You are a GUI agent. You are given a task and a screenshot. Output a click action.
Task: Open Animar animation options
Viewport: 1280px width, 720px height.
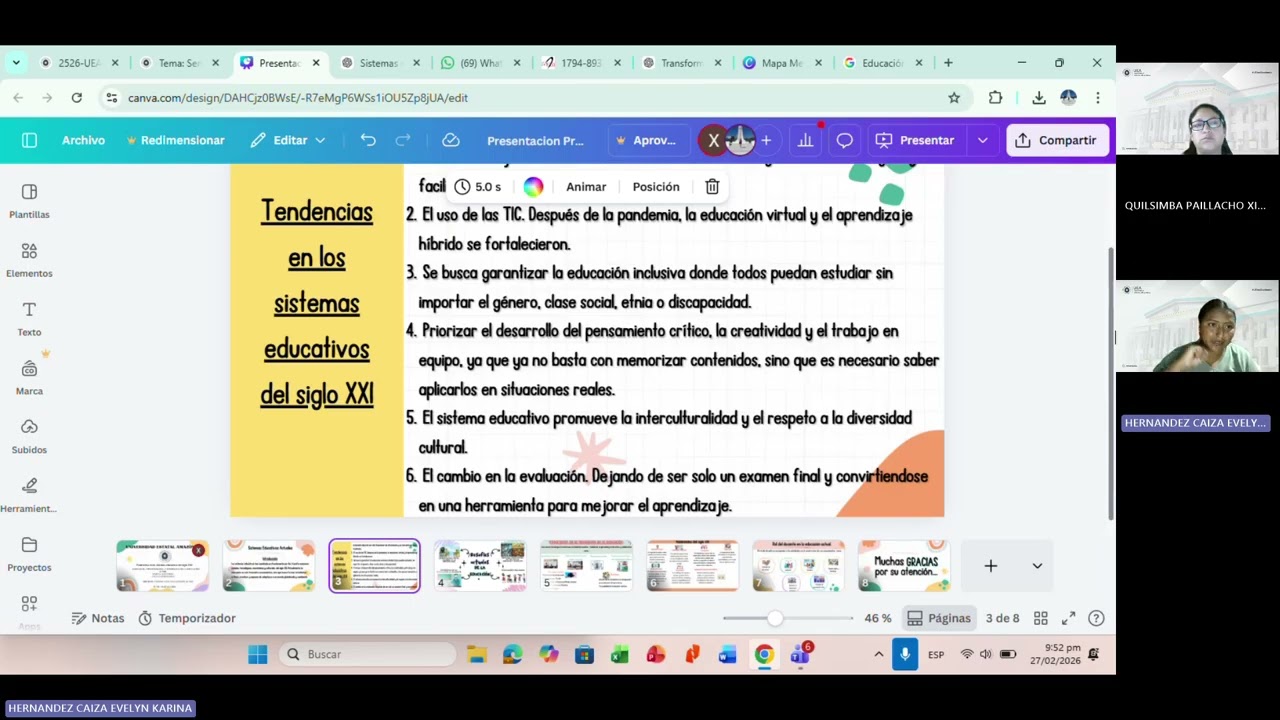tap(586, 187)
